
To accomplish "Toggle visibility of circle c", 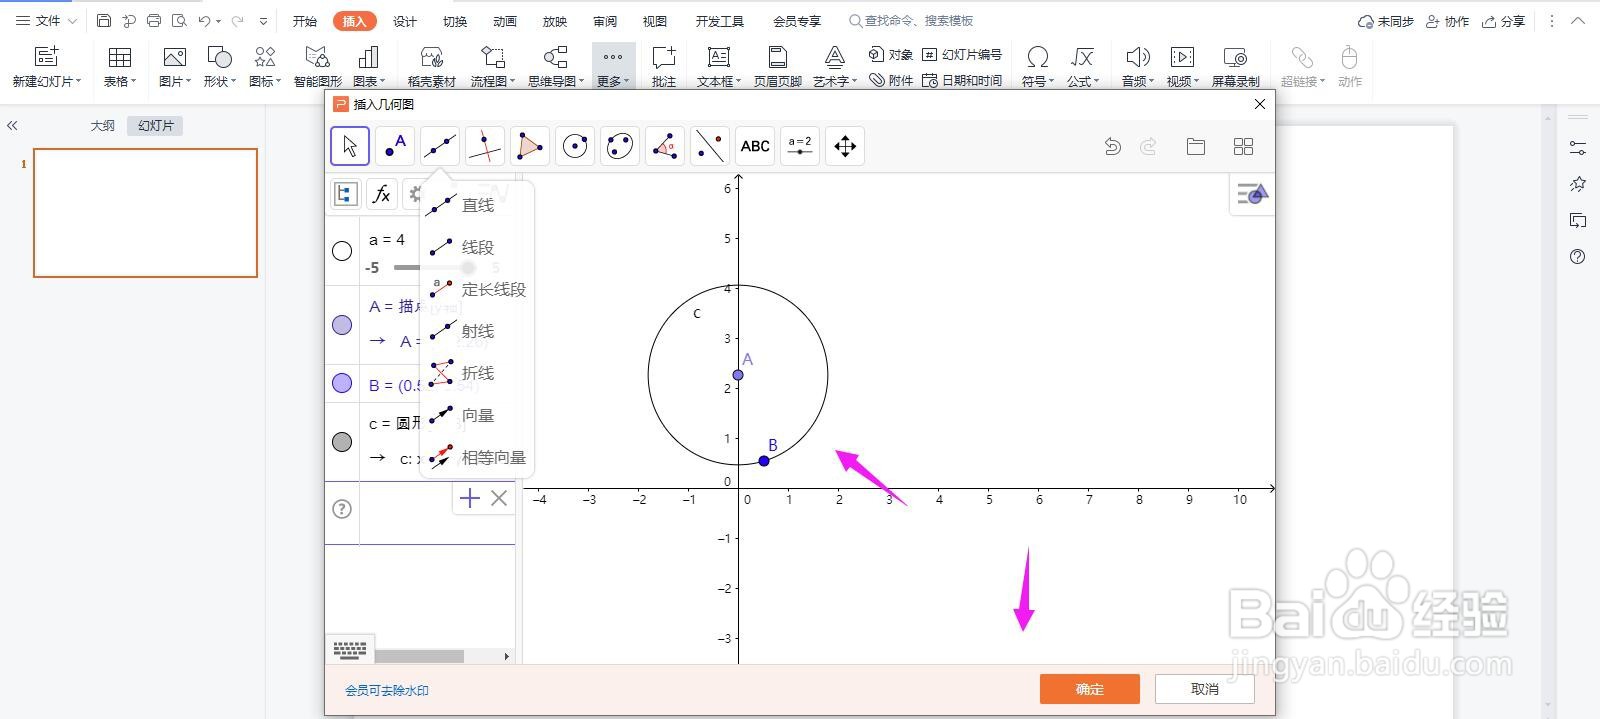I will click(342, 442).
